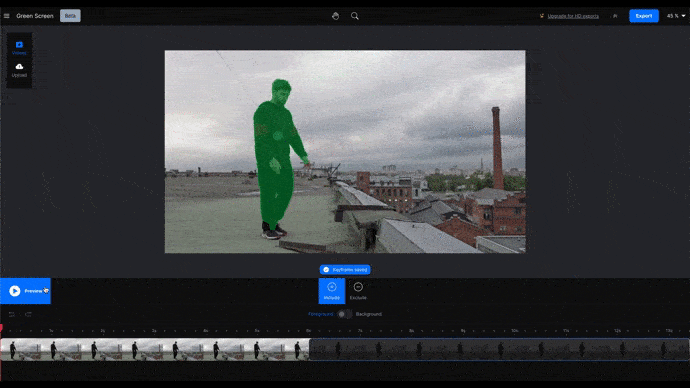Click the Foreground label
The height and width of the screenshot is (388, 690).
pos(321,314)
